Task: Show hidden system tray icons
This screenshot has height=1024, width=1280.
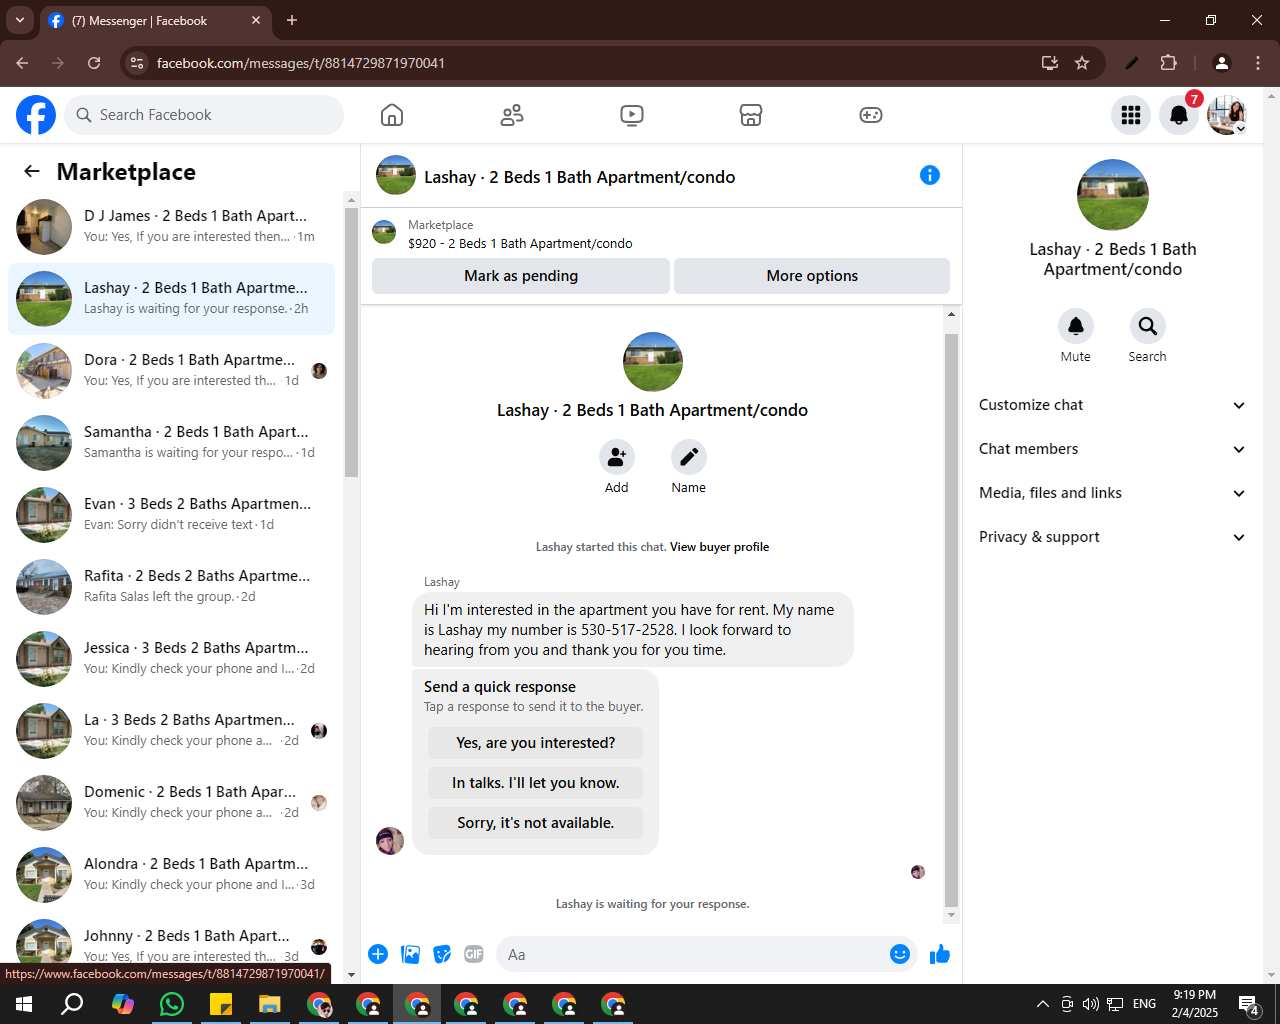Action: 1042,1004
